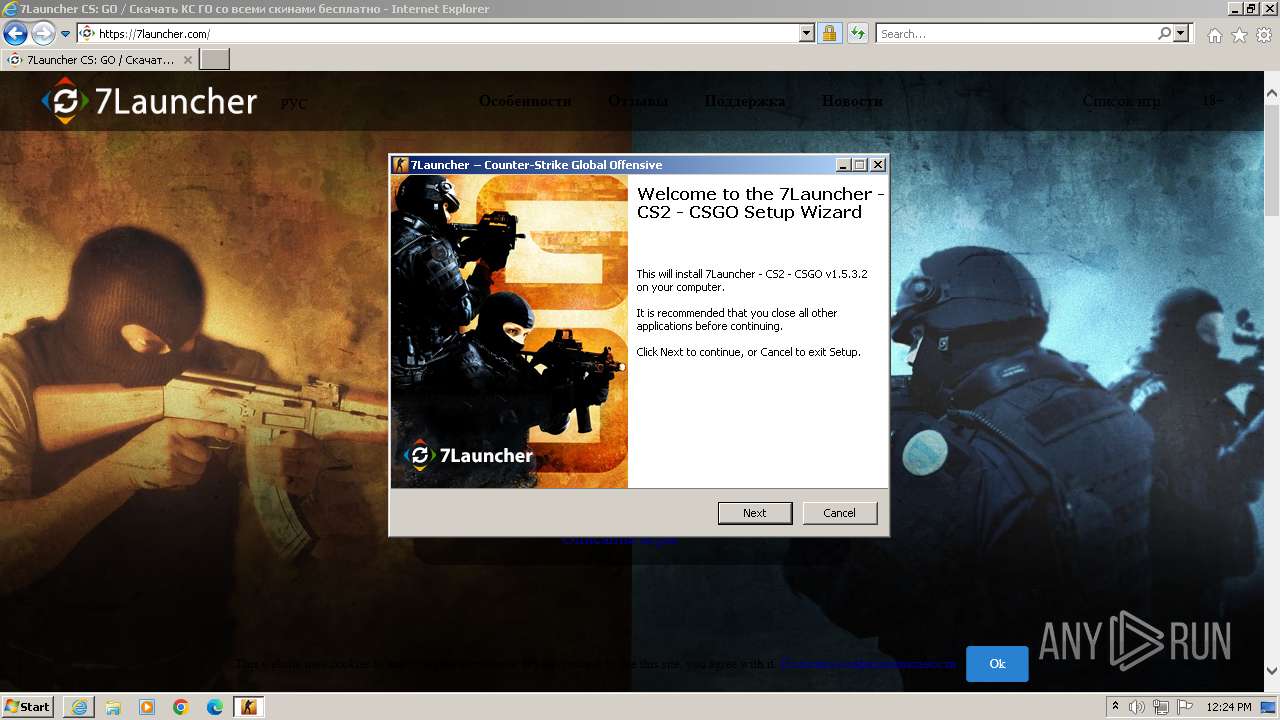Open the cookie privacy policy link
This screenshot has height=720, width=1280.
click(868, 664)
